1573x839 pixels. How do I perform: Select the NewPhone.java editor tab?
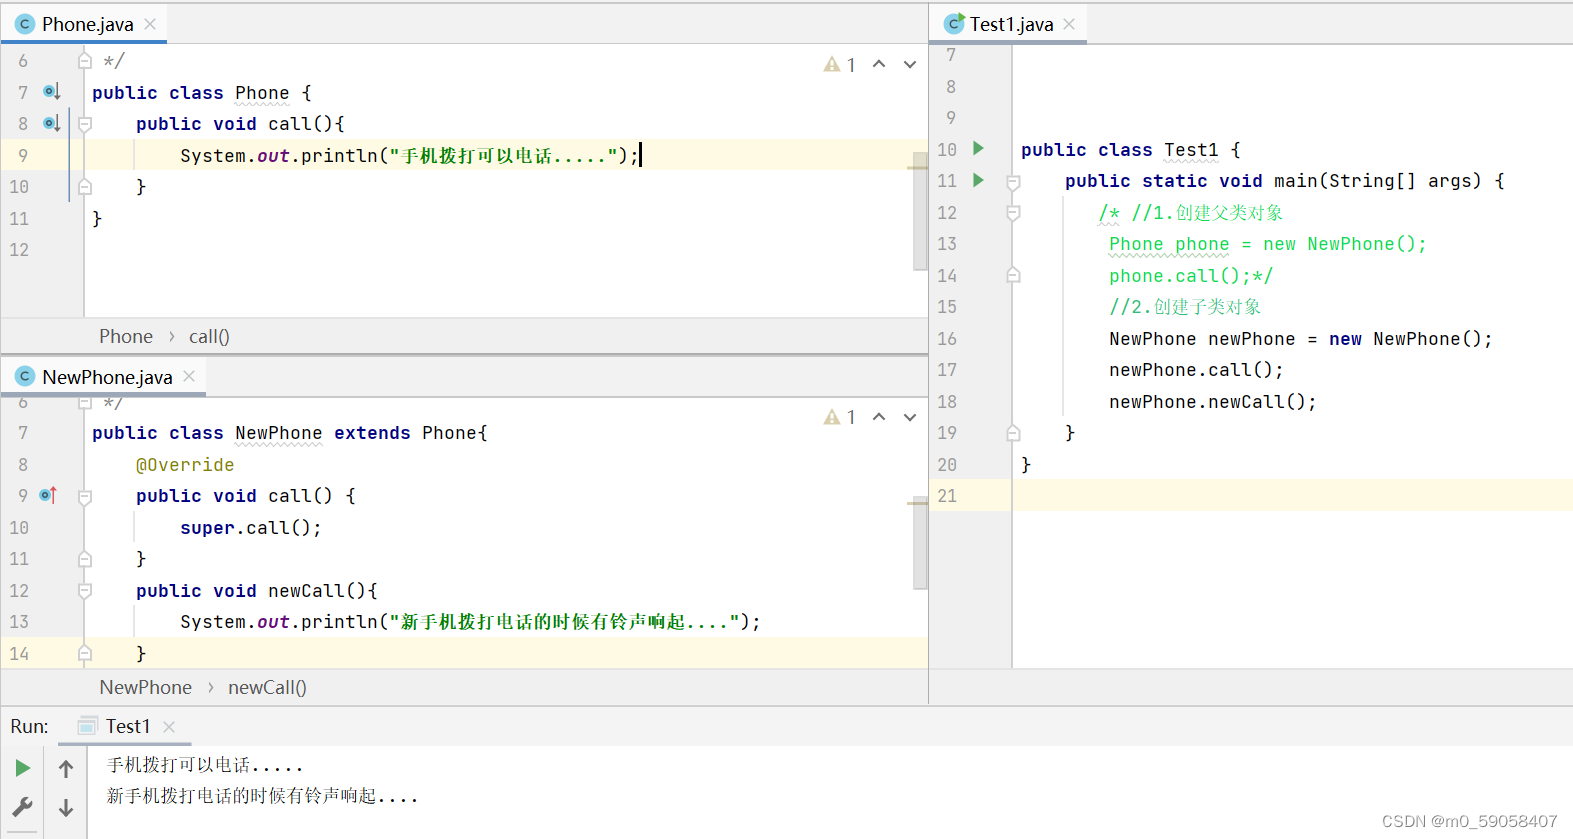pyautogui.click(x=106, y=377)
